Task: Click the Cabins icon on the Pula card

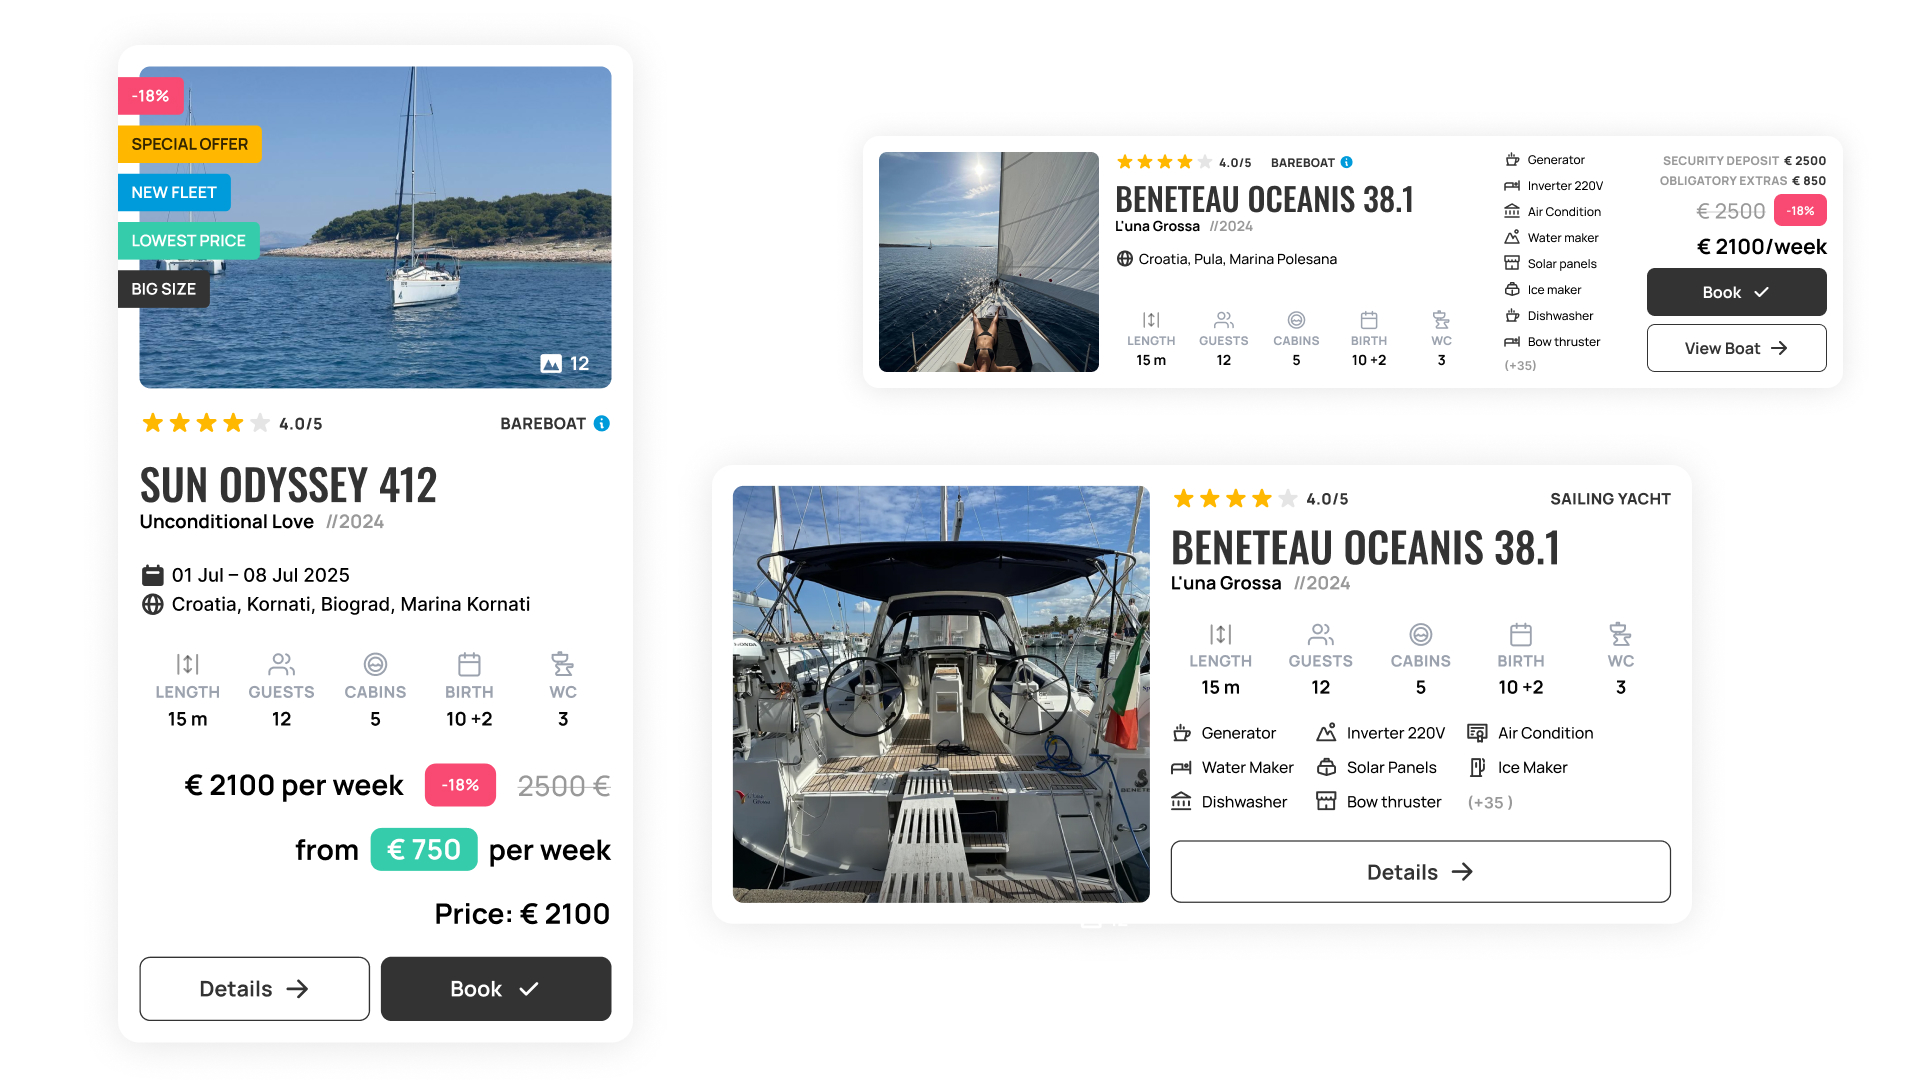Action: pos(1296,320)
